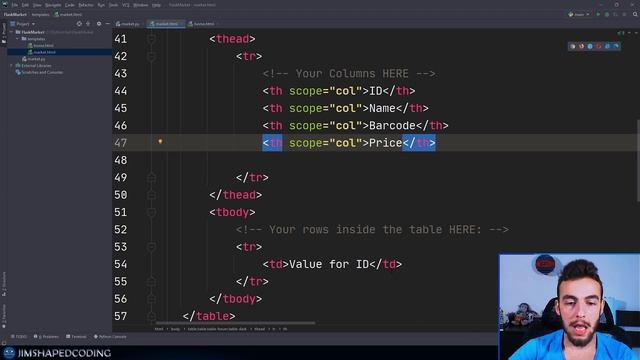Collapse the FlaskMarket root folder
The width and height of the screenshot is (640, 360).
(x=11, y=32)
